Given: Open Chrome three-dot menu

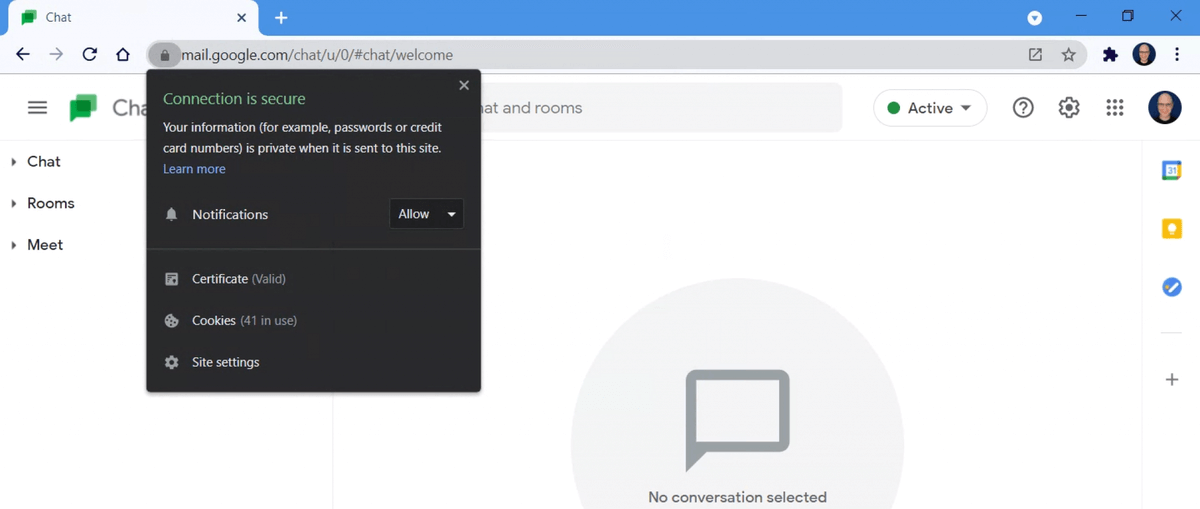Looking at the screenshot, I should [x=1177, y=55].
